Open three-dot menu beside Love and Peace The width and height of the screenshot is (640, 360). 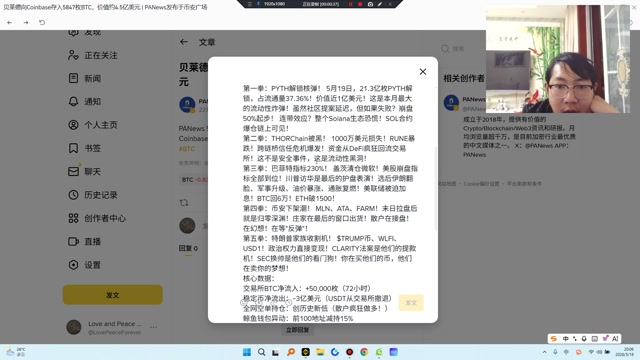153,327
